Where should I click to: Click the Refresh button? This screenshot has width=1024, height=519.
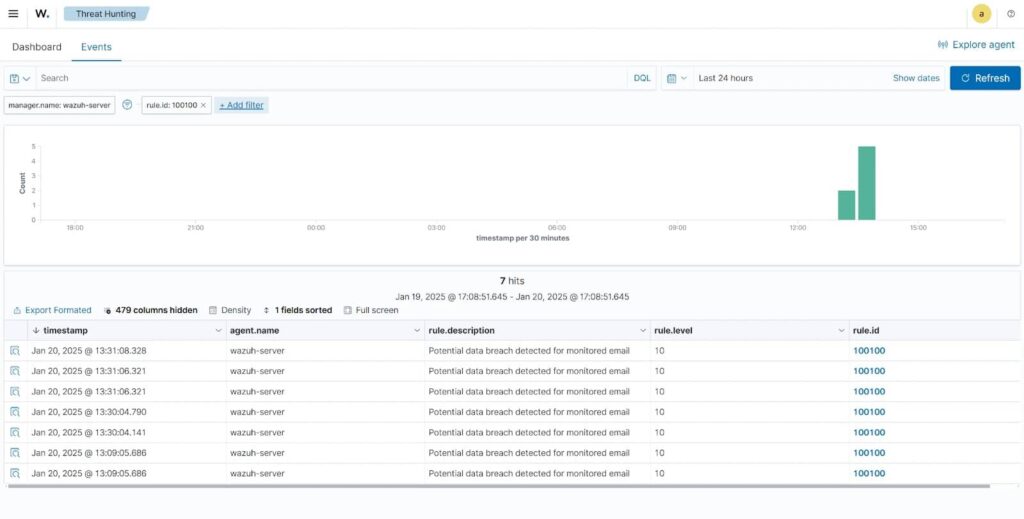(x=984, y=78)
